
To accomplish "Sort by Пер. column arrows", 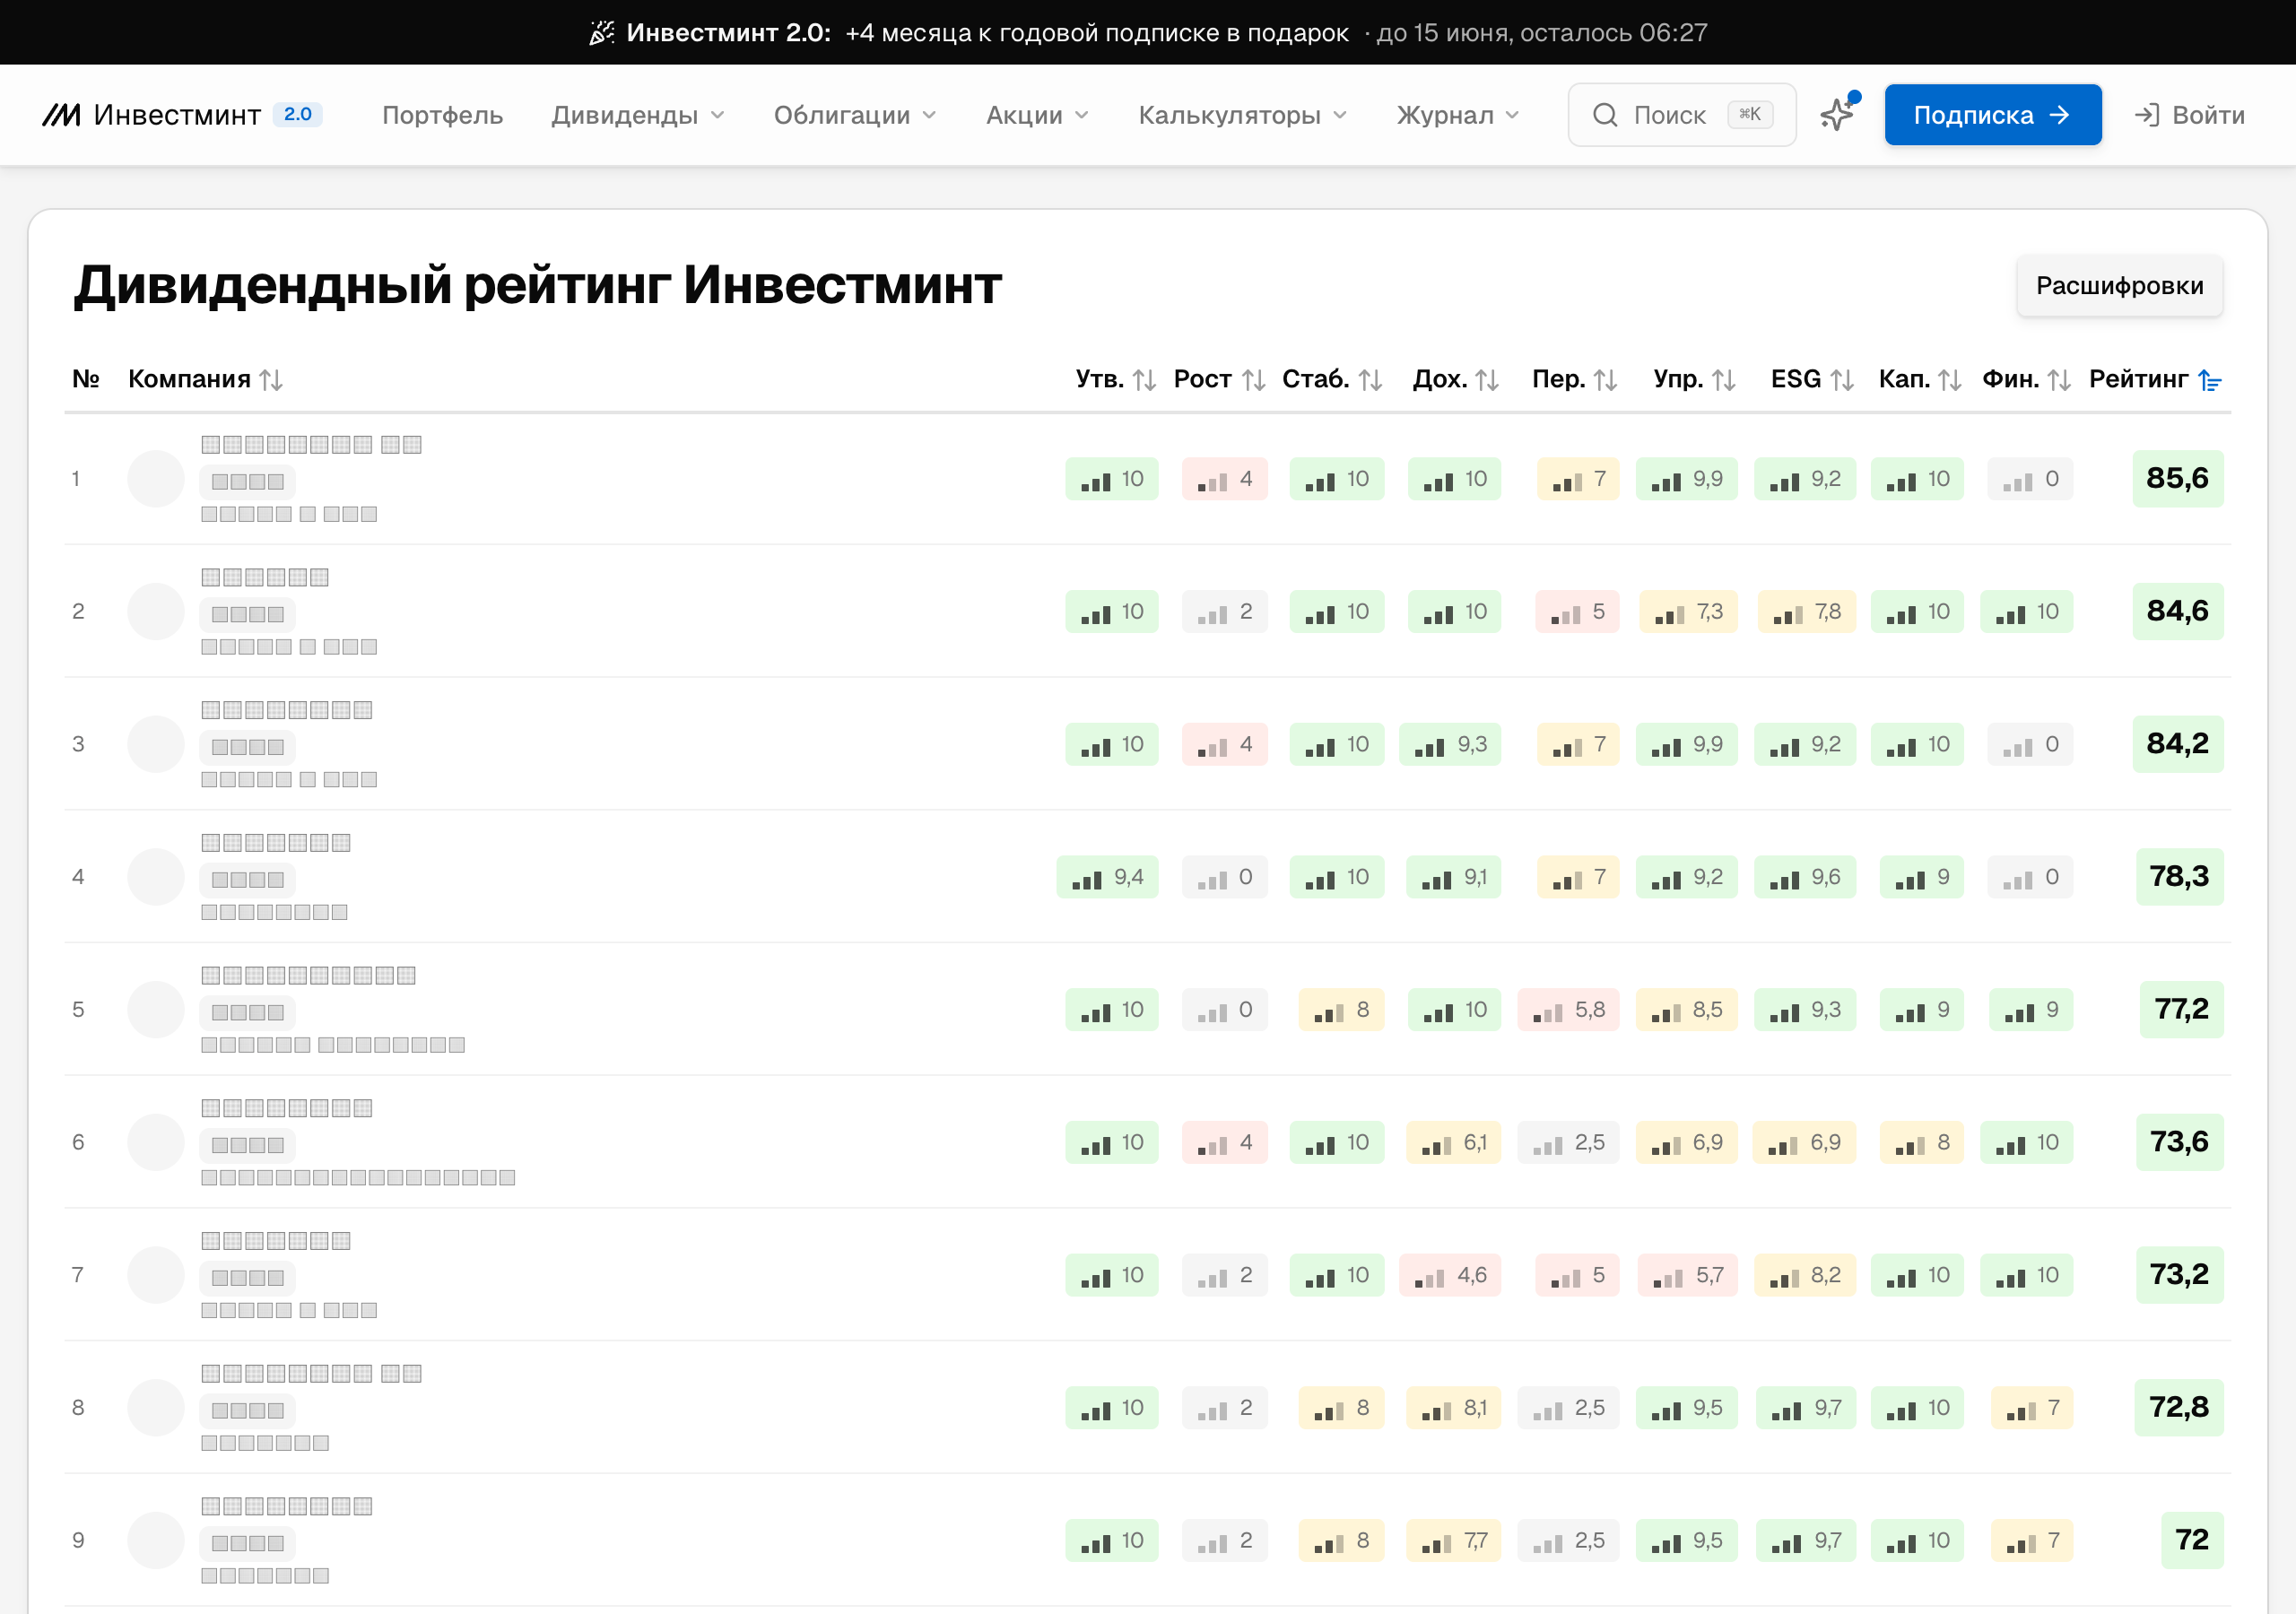I will coord(1606,380).
